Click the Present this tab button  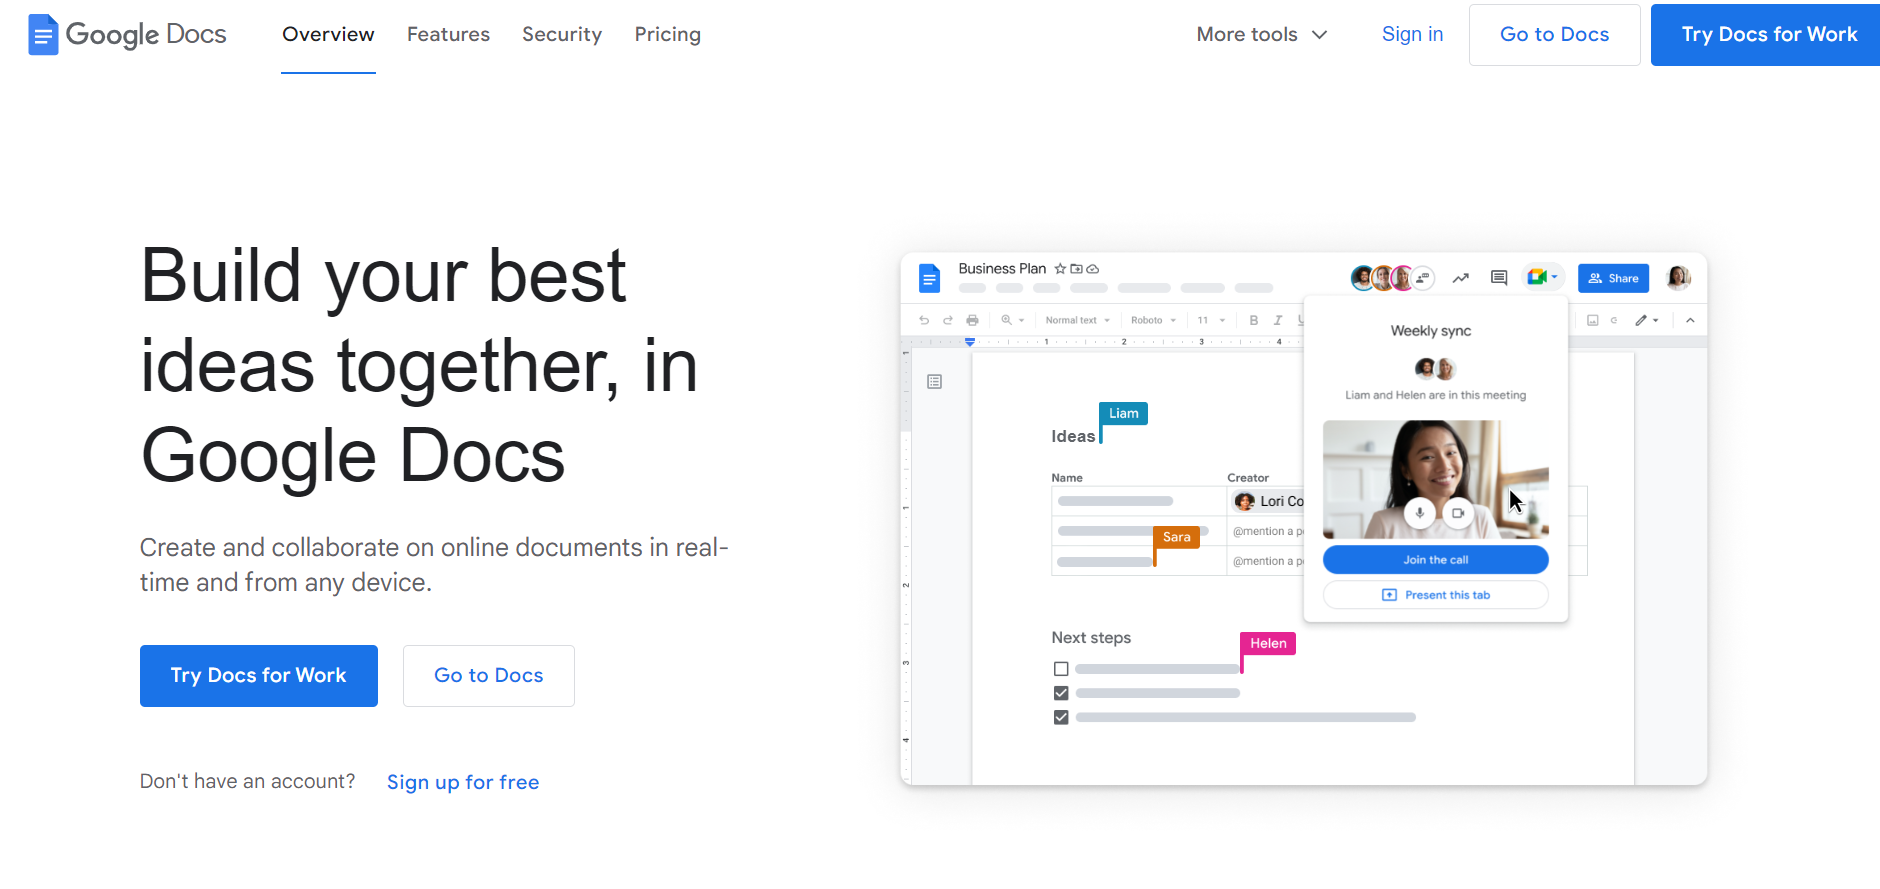(x=1436, y=595)
